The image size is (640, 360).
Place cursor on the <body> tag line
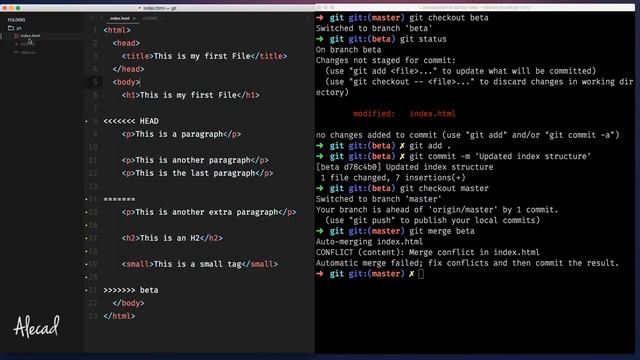coord(126,82)
